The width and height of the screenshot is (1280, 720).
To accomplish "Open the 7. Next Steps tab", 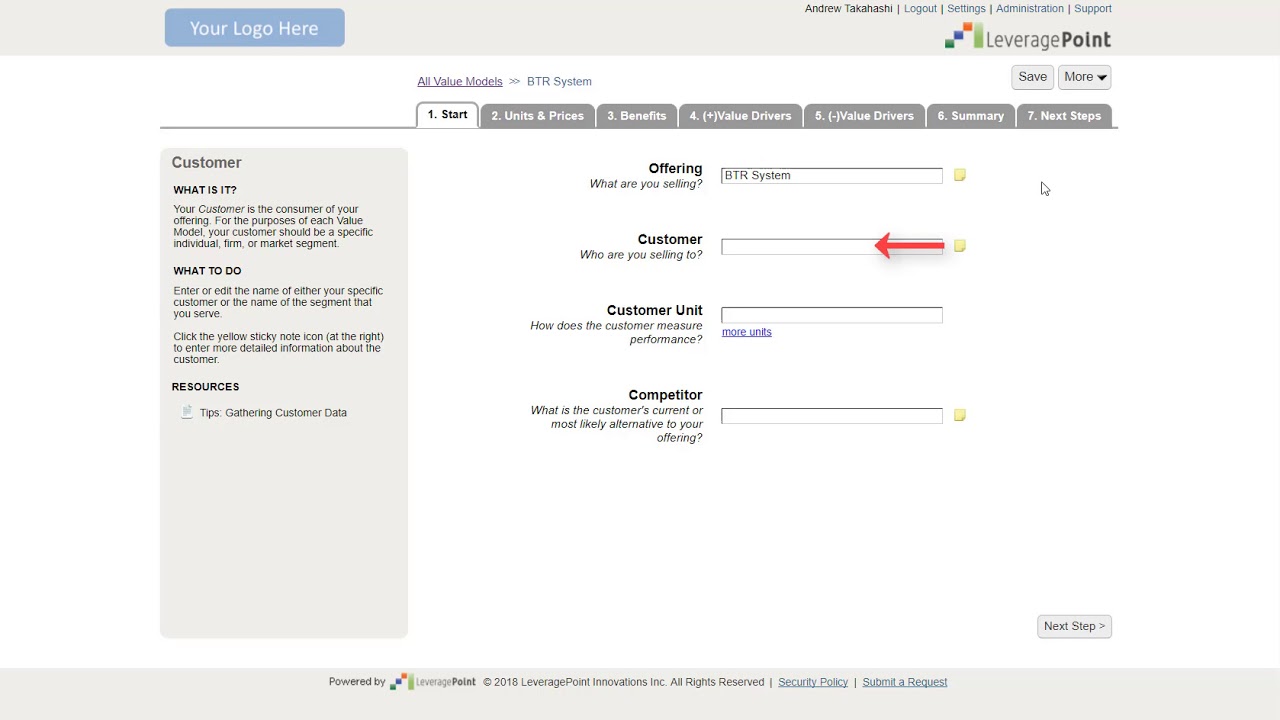I will (1064, 116).
